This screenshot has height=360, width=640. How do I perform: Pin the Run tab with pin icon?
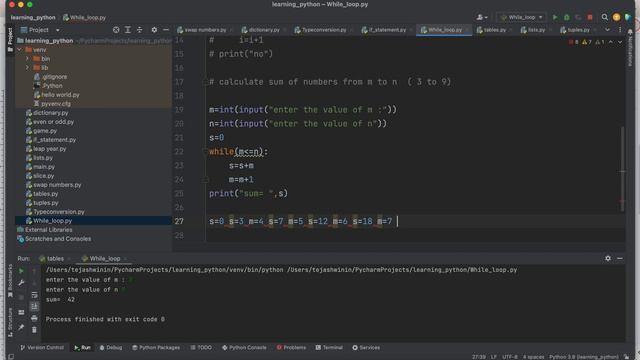[x=21, y=327]
